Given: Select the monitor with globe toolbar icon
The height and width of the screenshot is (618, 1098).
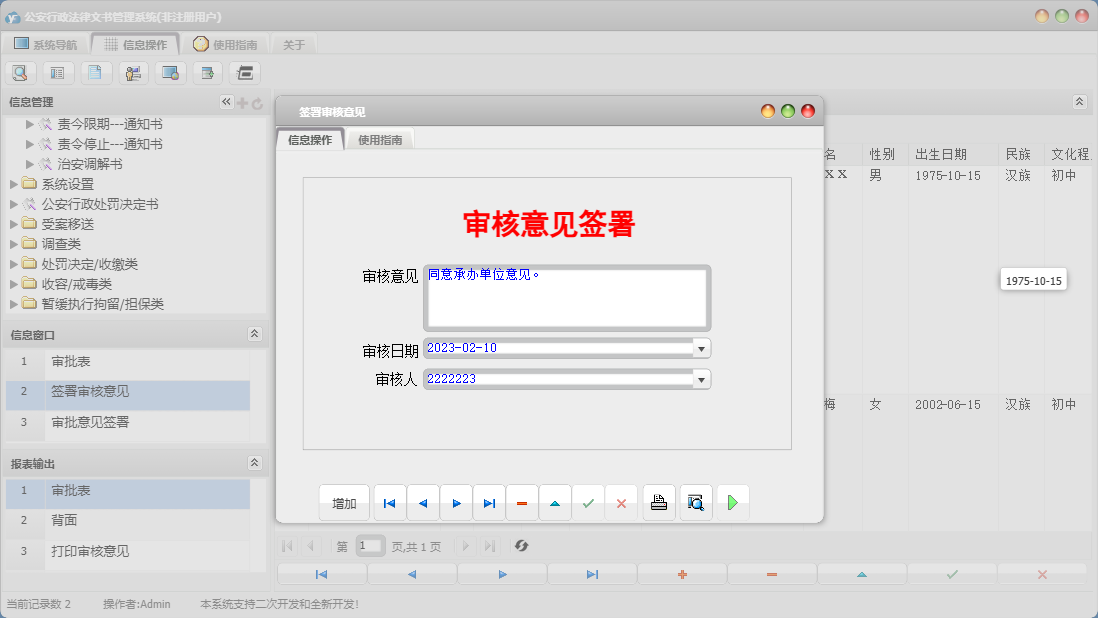Looking at the screenshot, I should [168, 72].
